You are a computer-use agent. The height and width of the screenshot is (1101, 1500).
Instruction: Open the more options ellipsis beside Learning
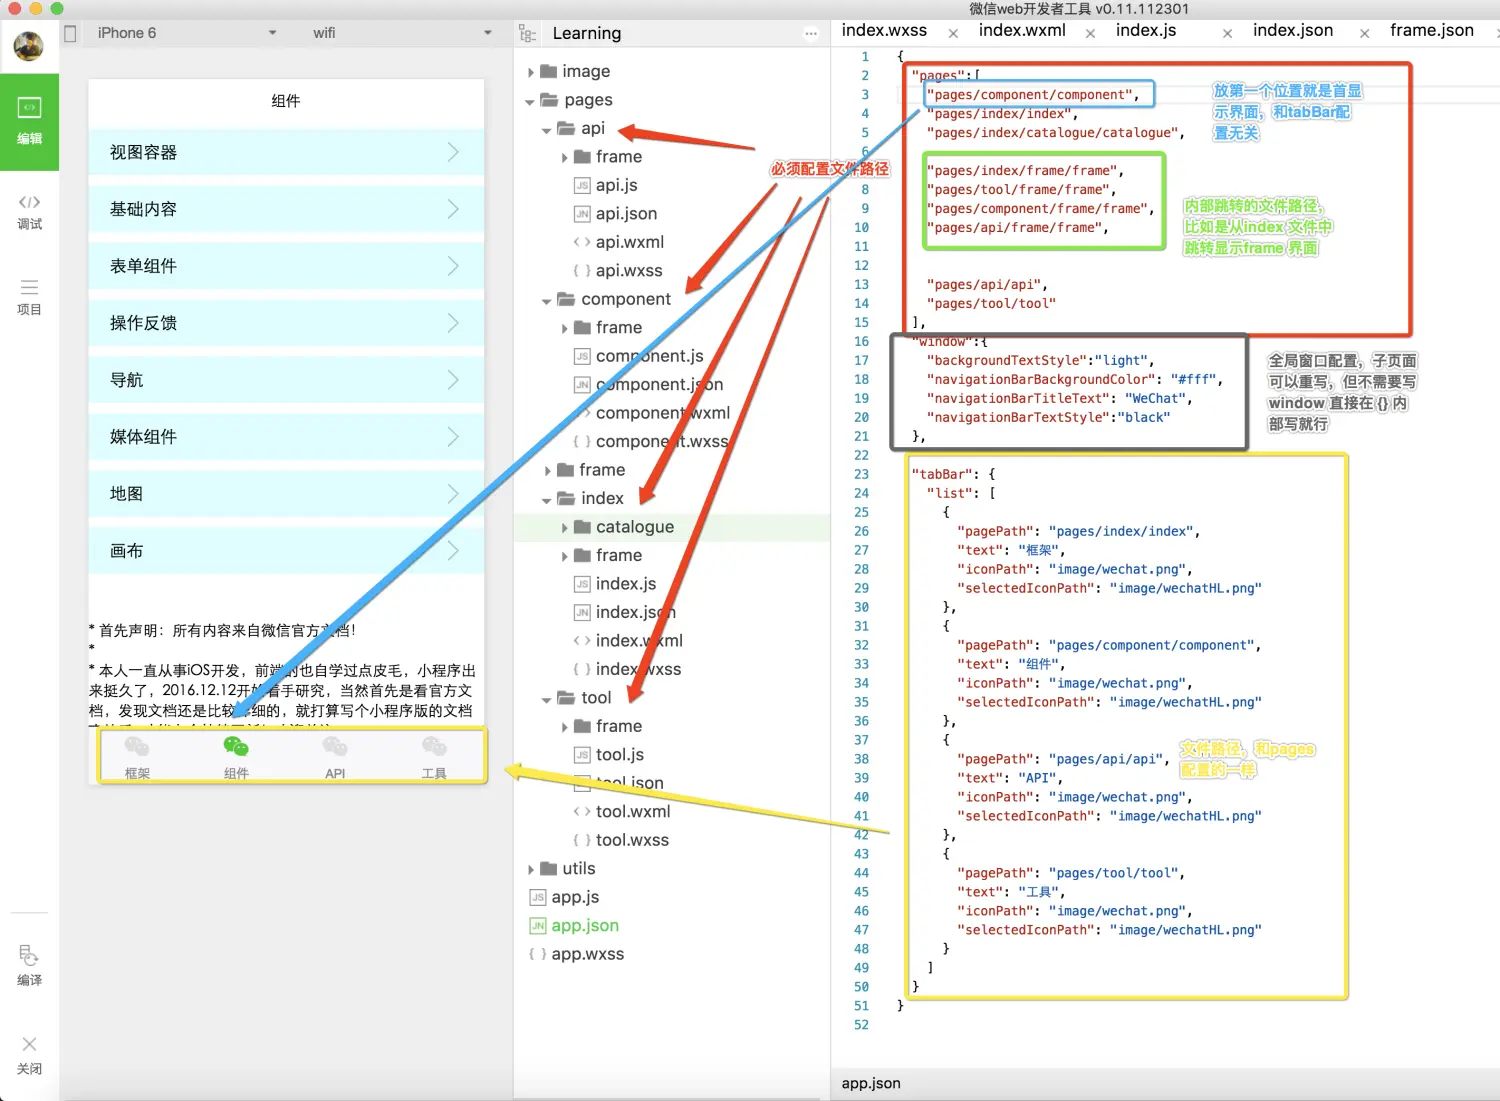coord(810,34)
